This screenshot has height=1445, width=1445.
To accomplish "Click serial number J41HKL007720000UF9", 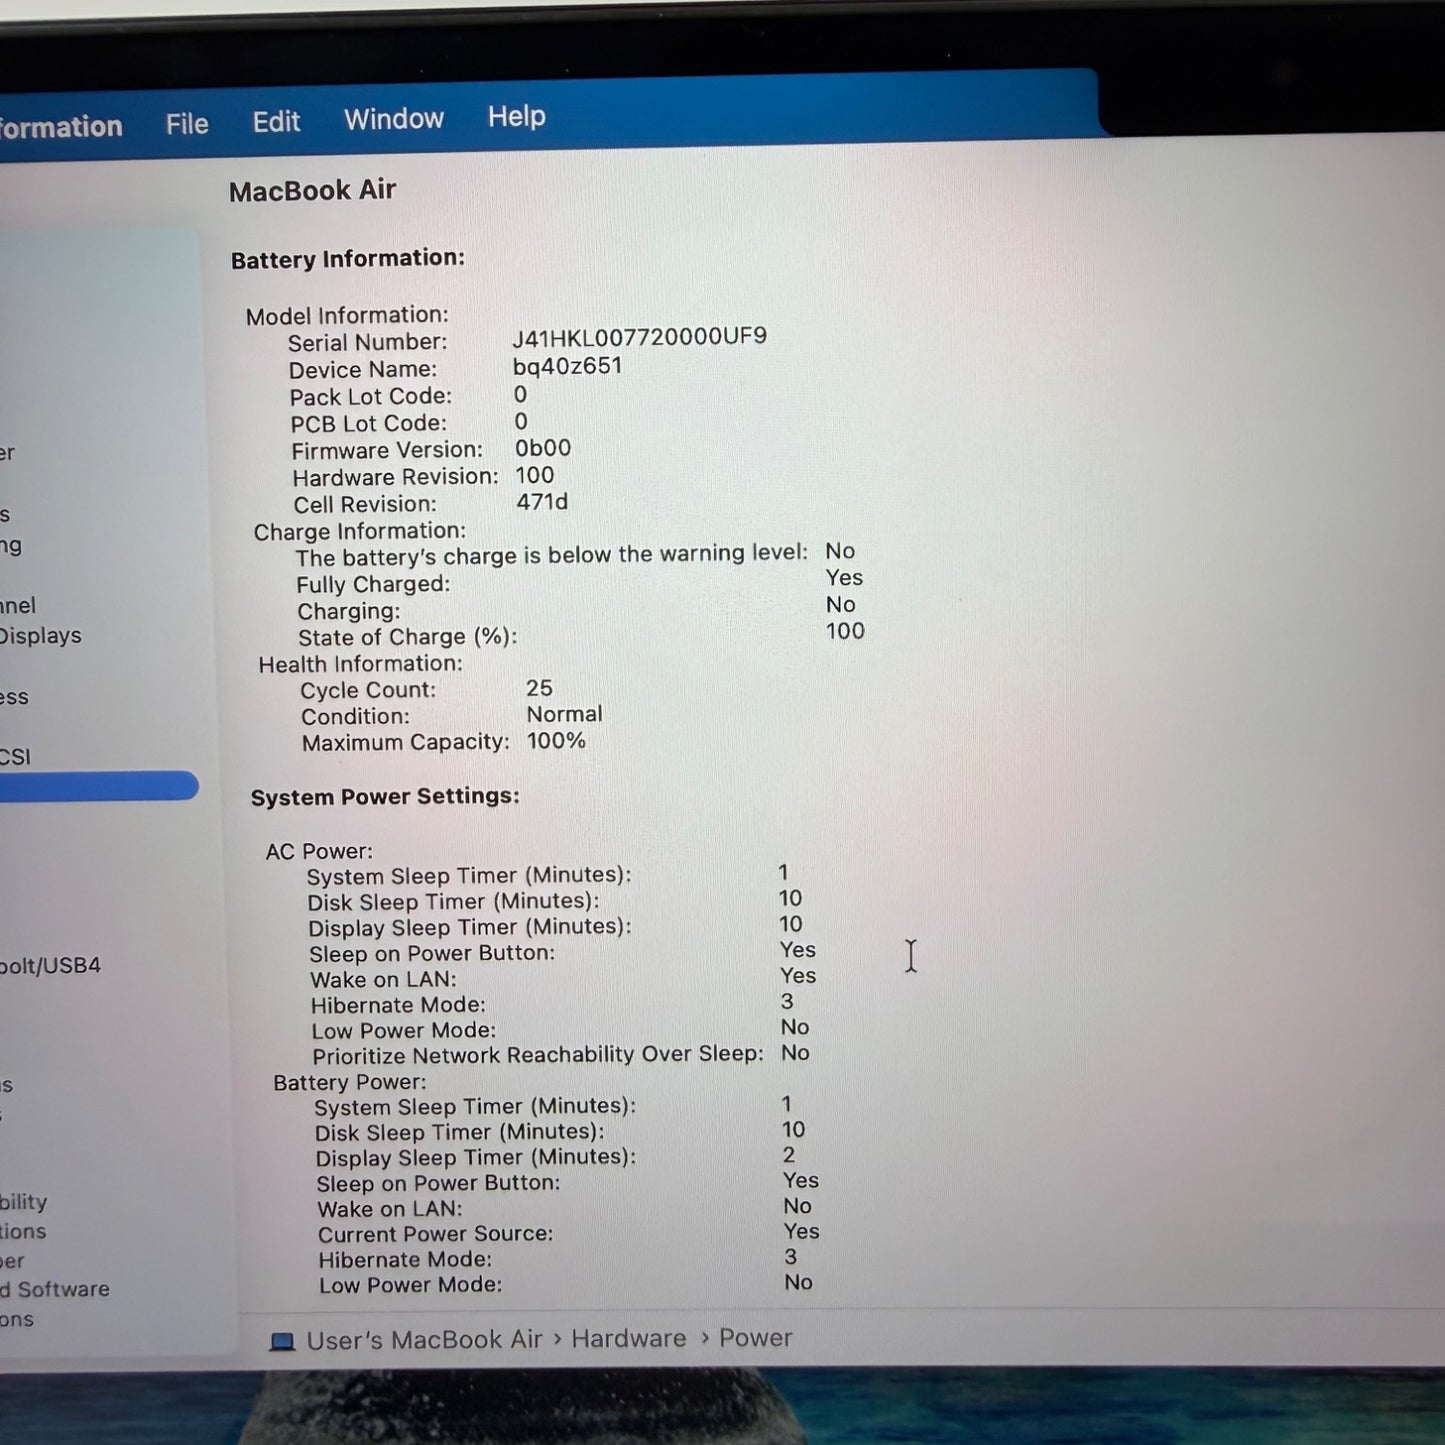I will (x=640, y=337).
